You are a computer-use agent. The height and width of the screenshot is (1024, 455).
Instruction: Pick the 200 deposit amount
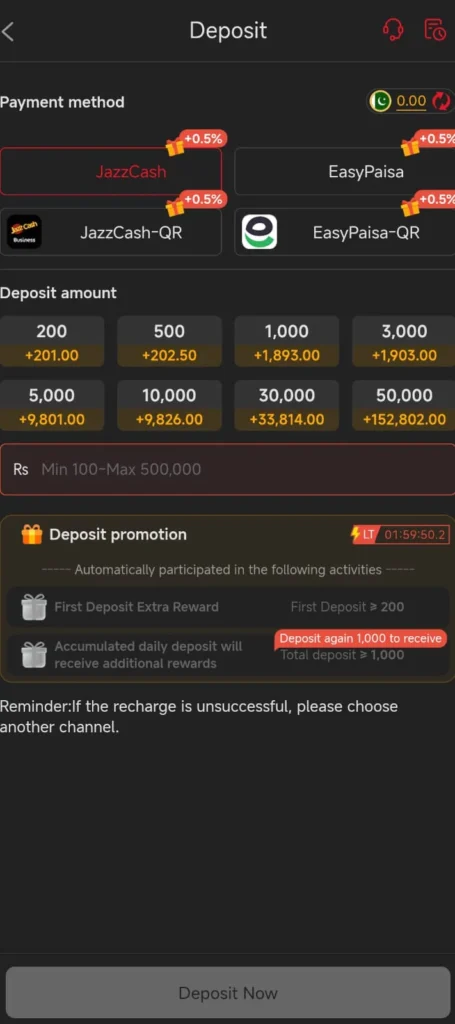pyautogui.click(x=52, y=342)
